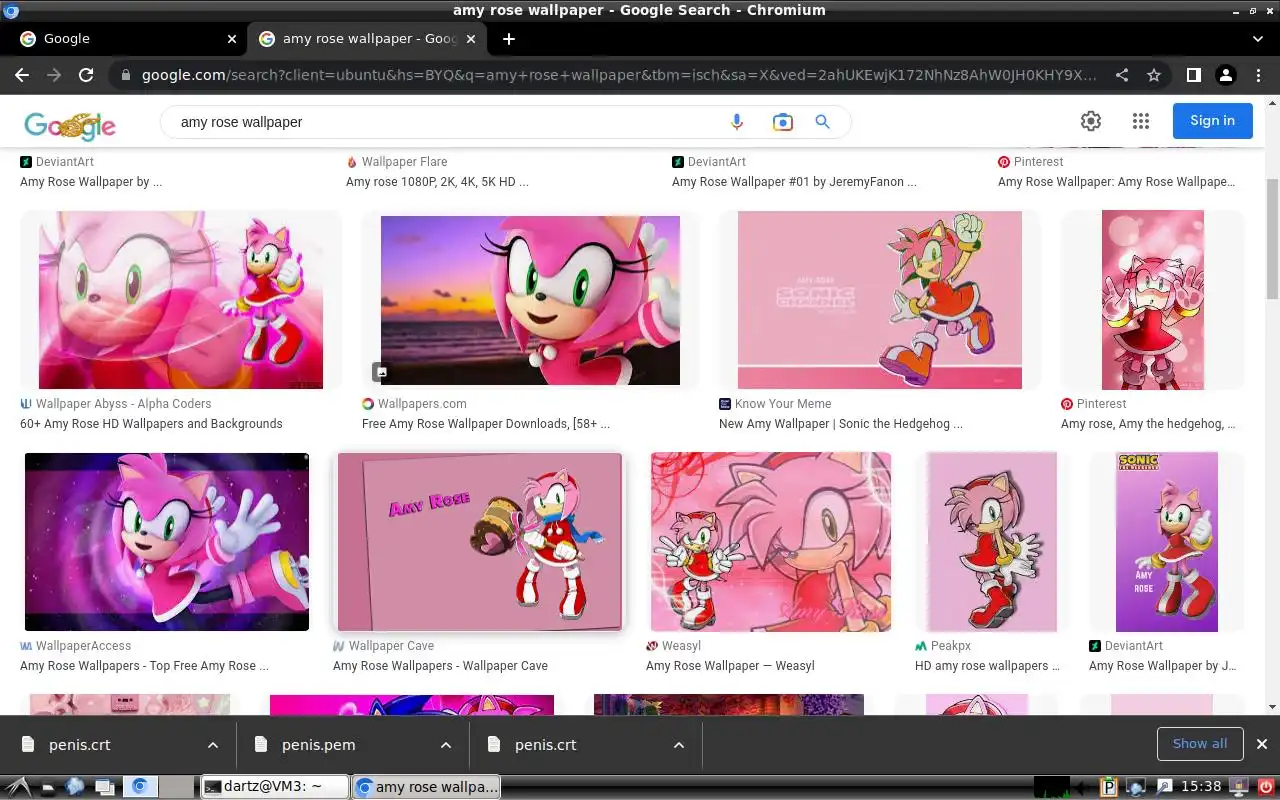Open the Wallpaper Abyss Amy Rose thumbnail
Image resolution: width=1280 pixels, height=800 pixels.
point(181,300)
